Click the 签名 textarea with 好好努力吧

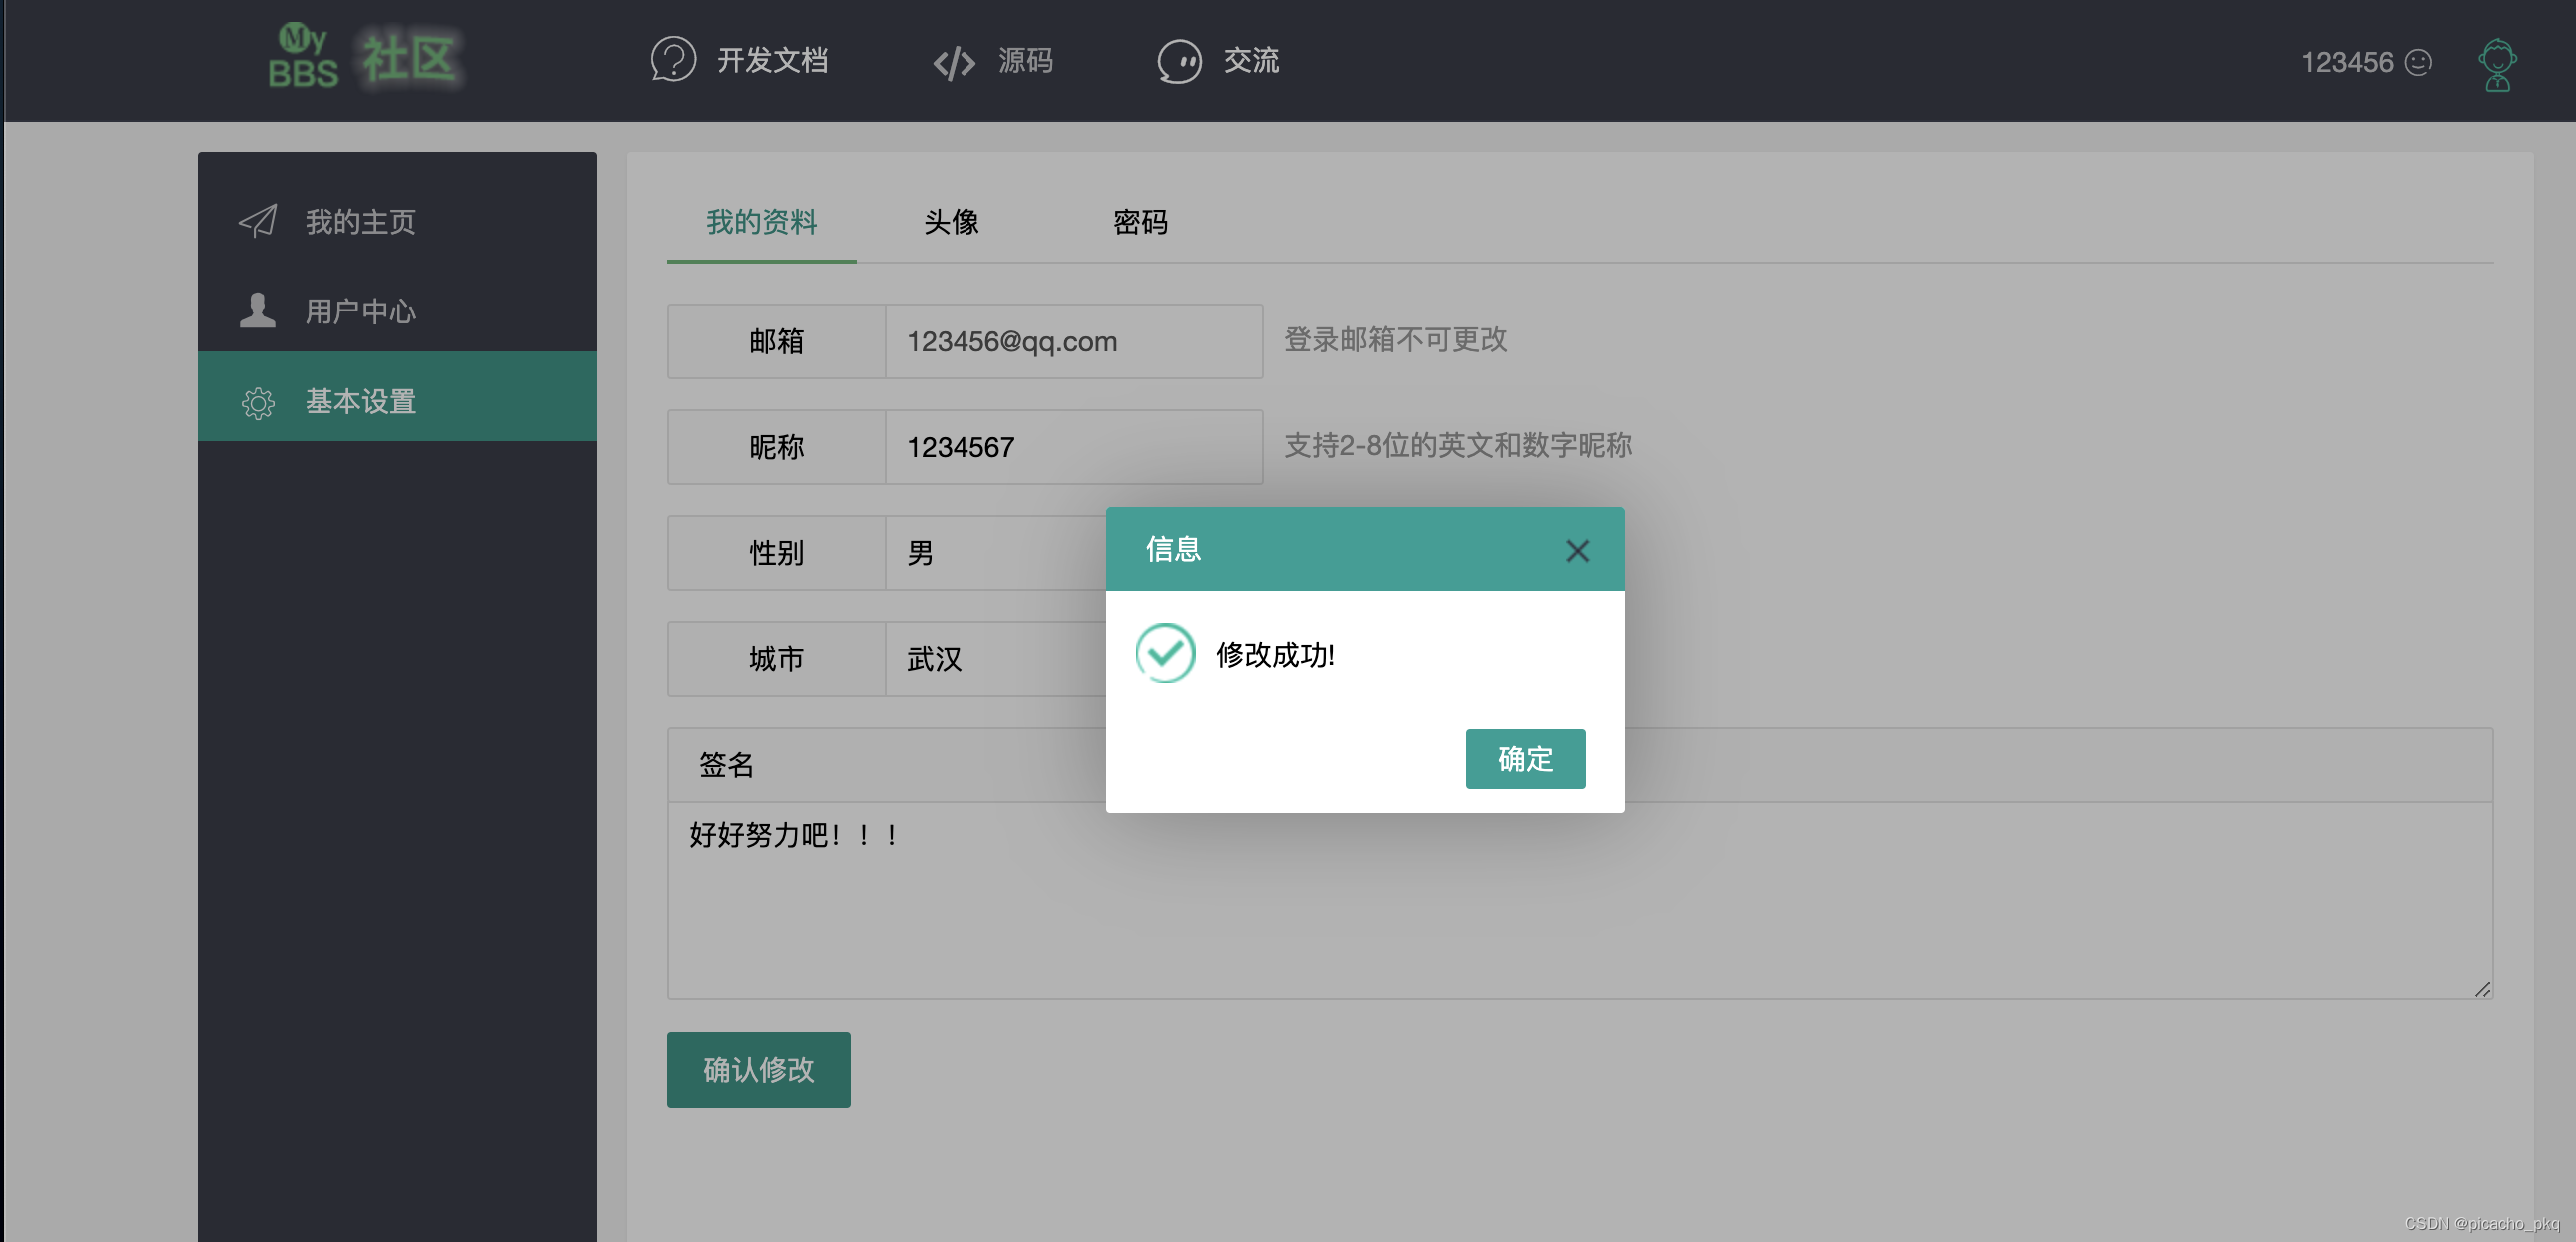(1580, 900)
